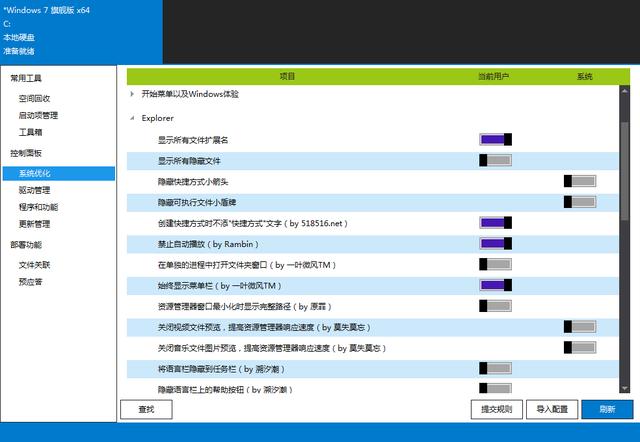Click the 查找 button

(146, 409)
